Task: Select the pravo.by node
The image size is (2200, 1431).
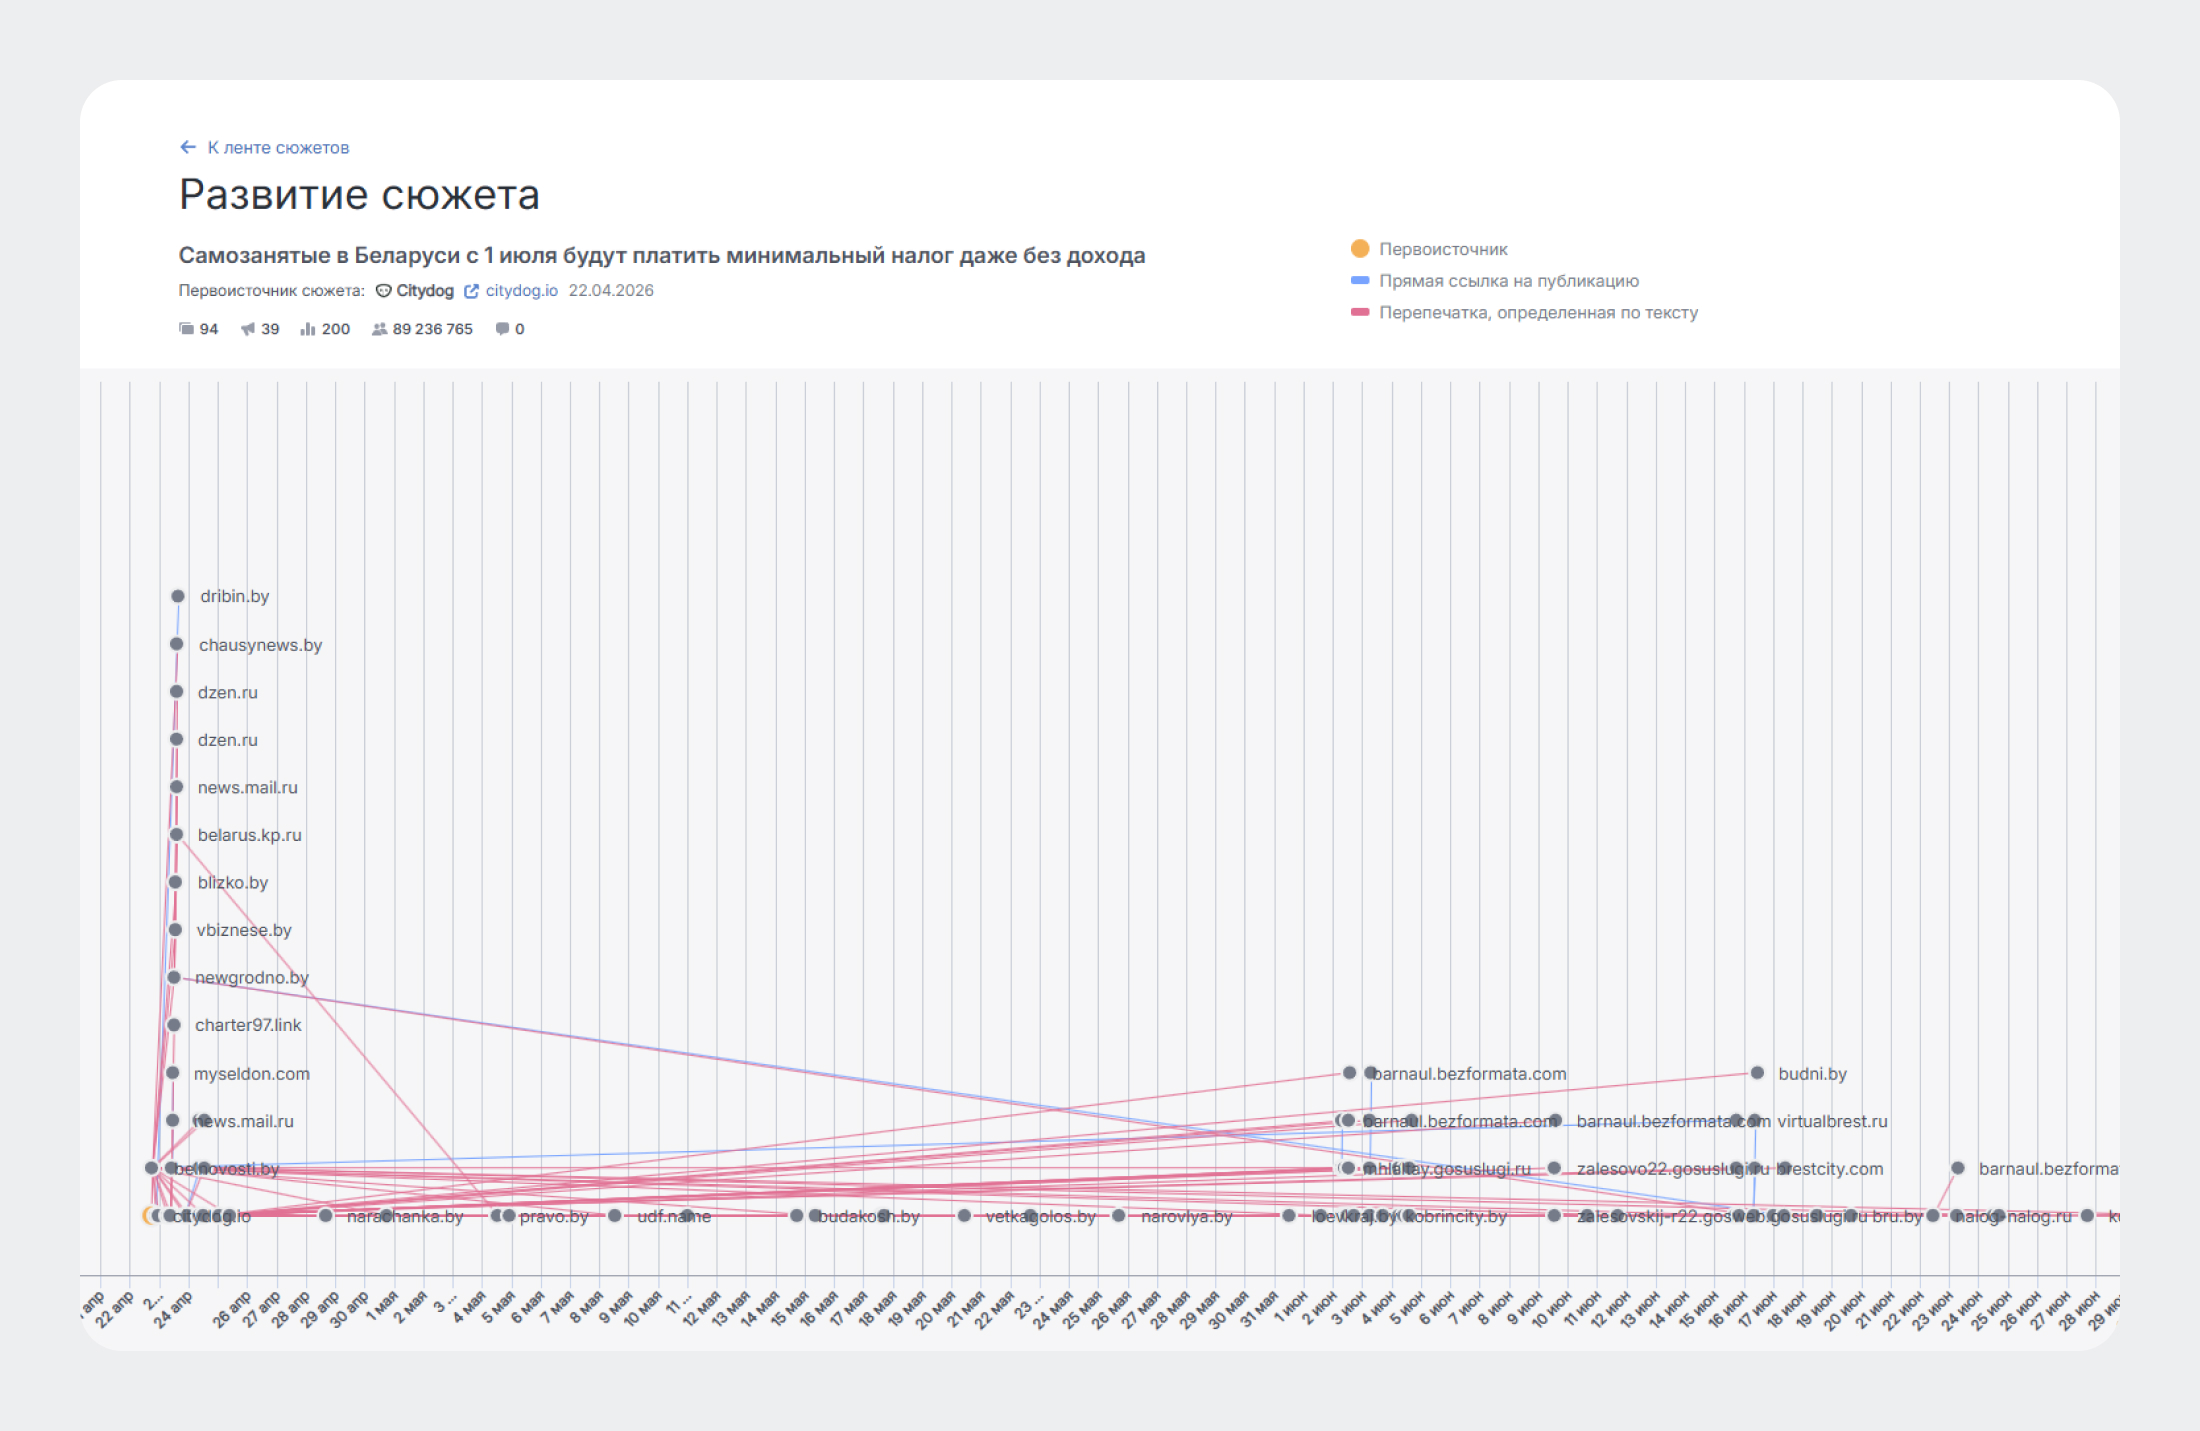Action: [x=497, y=1216]
